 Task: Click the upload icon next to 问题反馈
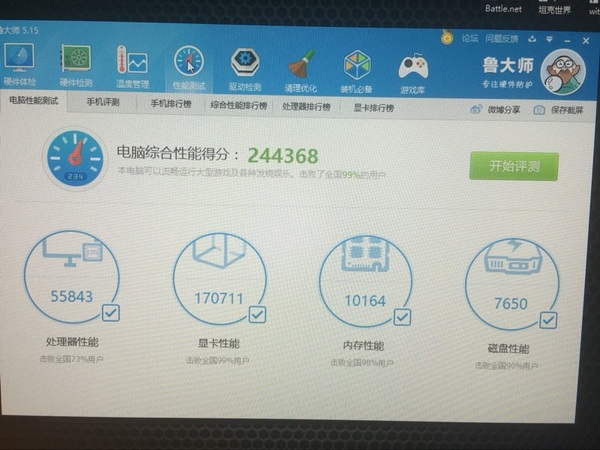point(532,39)
